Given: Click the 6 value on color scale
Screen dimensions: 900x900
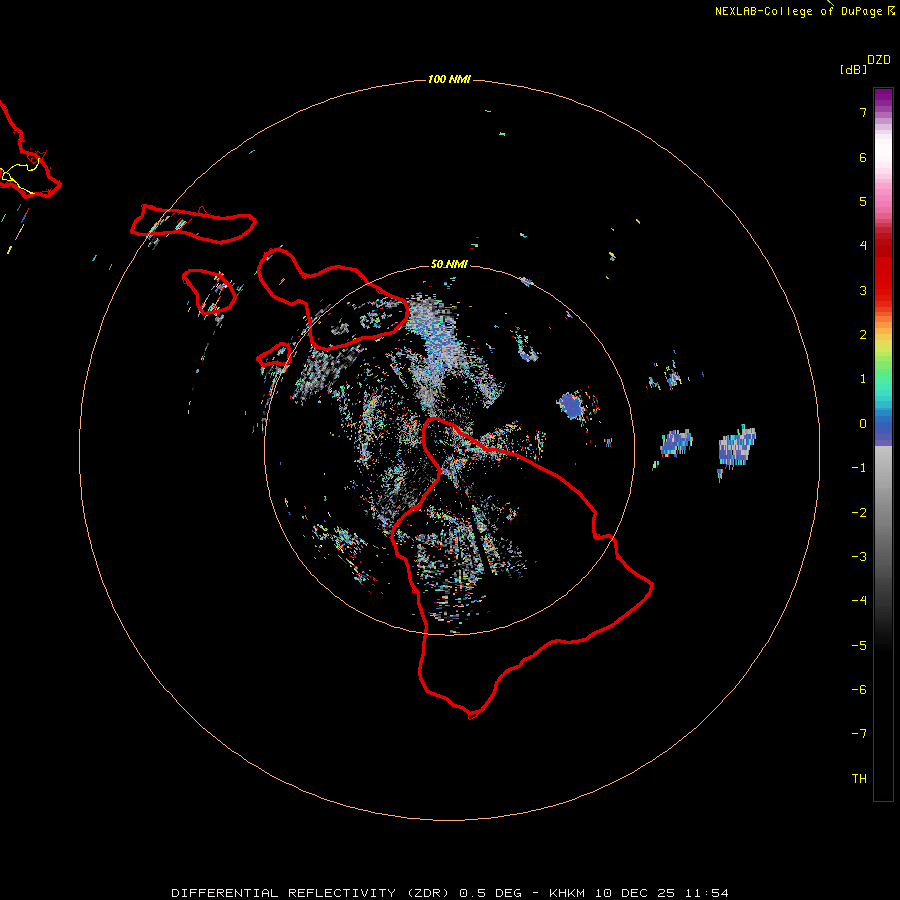Looking at the screenshot, I should pos(863,157).
